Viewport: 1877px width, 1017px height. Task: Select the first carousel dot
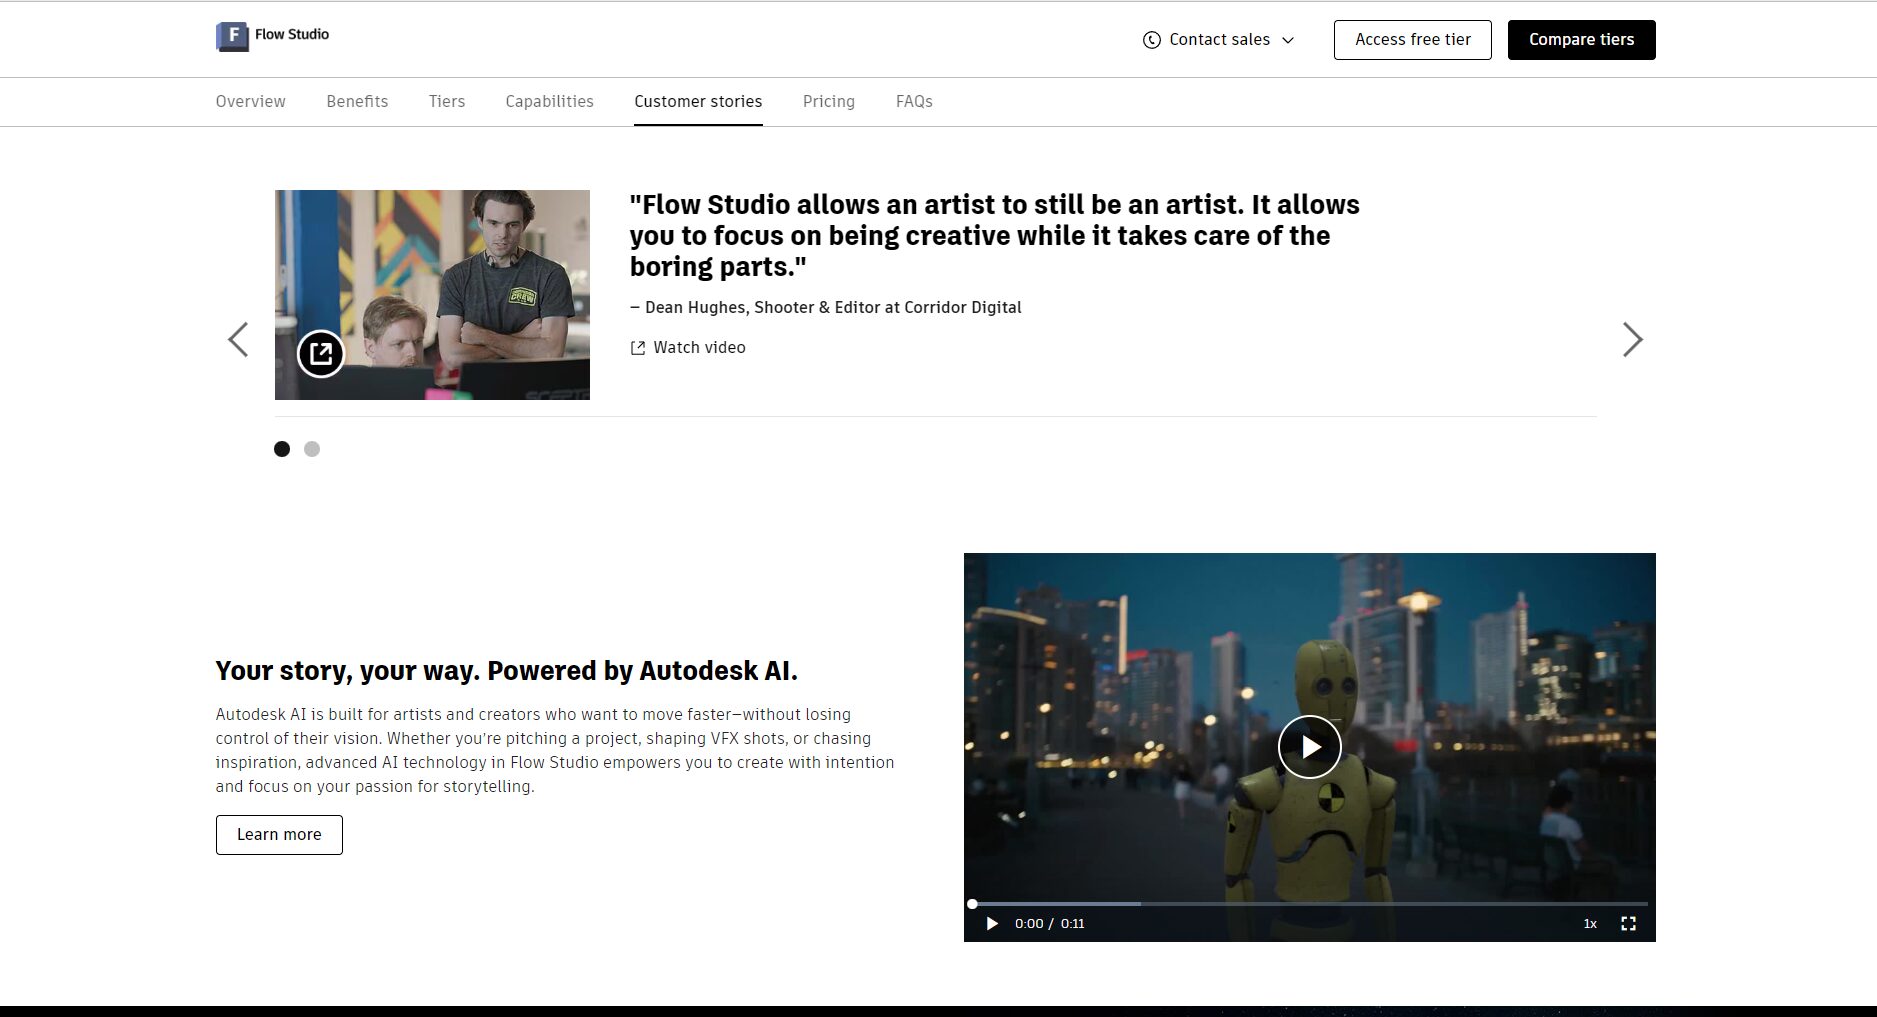282,449
